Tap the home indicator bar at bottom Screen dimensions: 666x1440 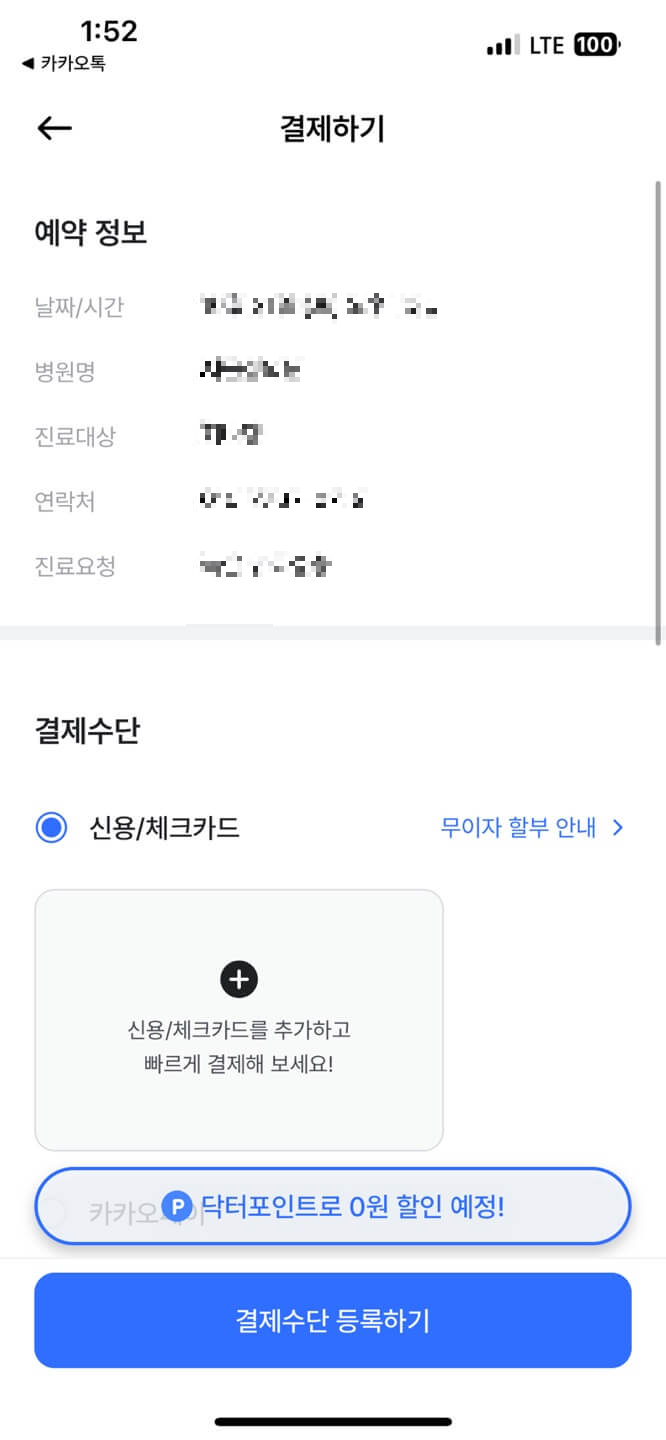332,1419
